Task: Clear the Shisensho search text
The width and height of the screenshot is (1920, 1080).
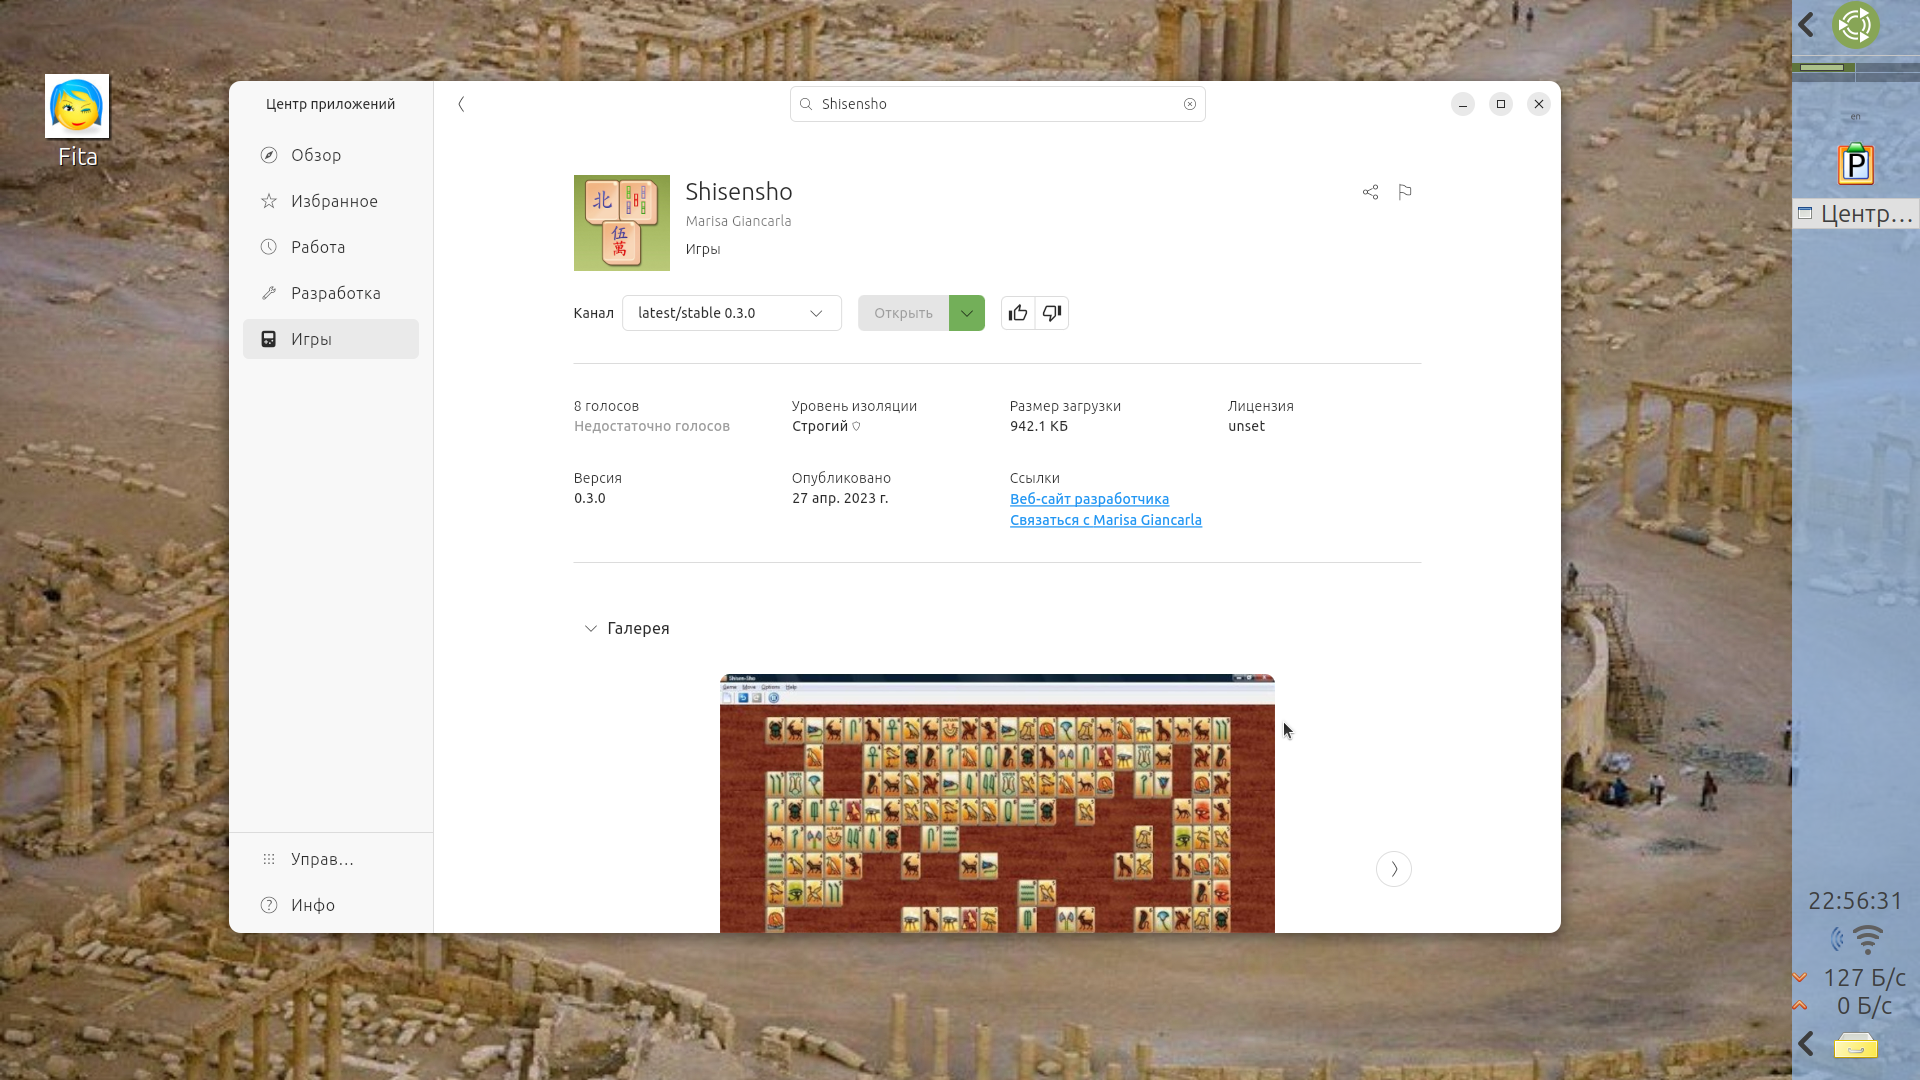Action: coord(1190,104)
